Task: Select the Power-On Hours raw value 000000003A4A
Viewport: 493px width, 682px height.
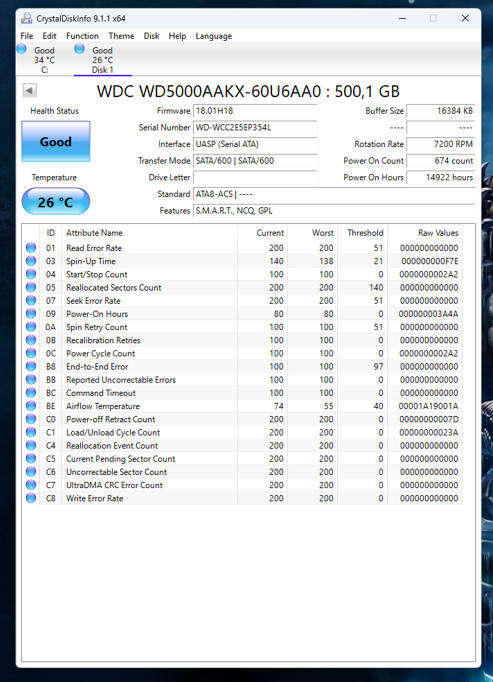Action: (428, 314)
